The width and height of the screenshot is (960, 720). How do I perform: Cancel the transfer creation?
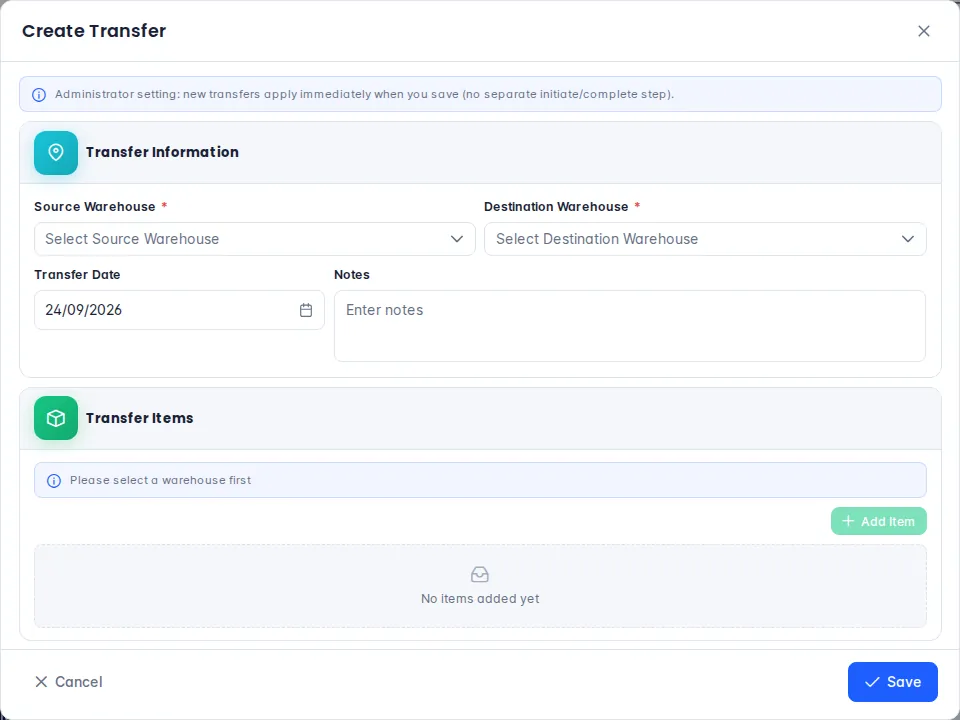[69, 681]
